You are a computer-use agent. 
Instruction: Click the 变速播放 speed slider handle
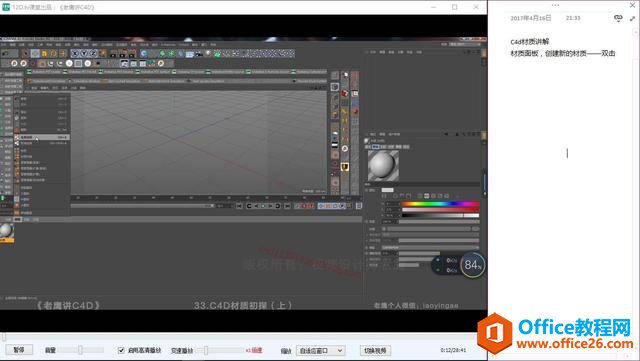pos(206,350)
